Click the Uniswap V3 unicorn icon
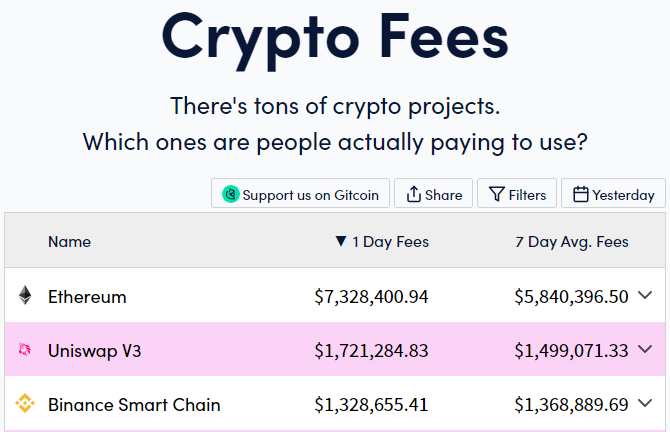Image resolution: width=670 pixels, height=432 pixels. tap(25, 350)
